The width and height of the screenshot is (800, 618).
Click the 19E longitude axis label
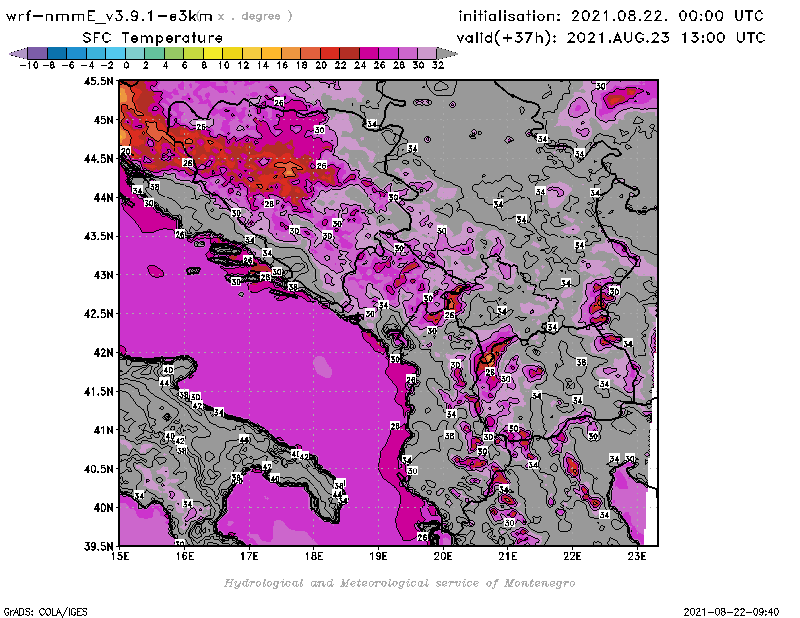coord(379,556)
